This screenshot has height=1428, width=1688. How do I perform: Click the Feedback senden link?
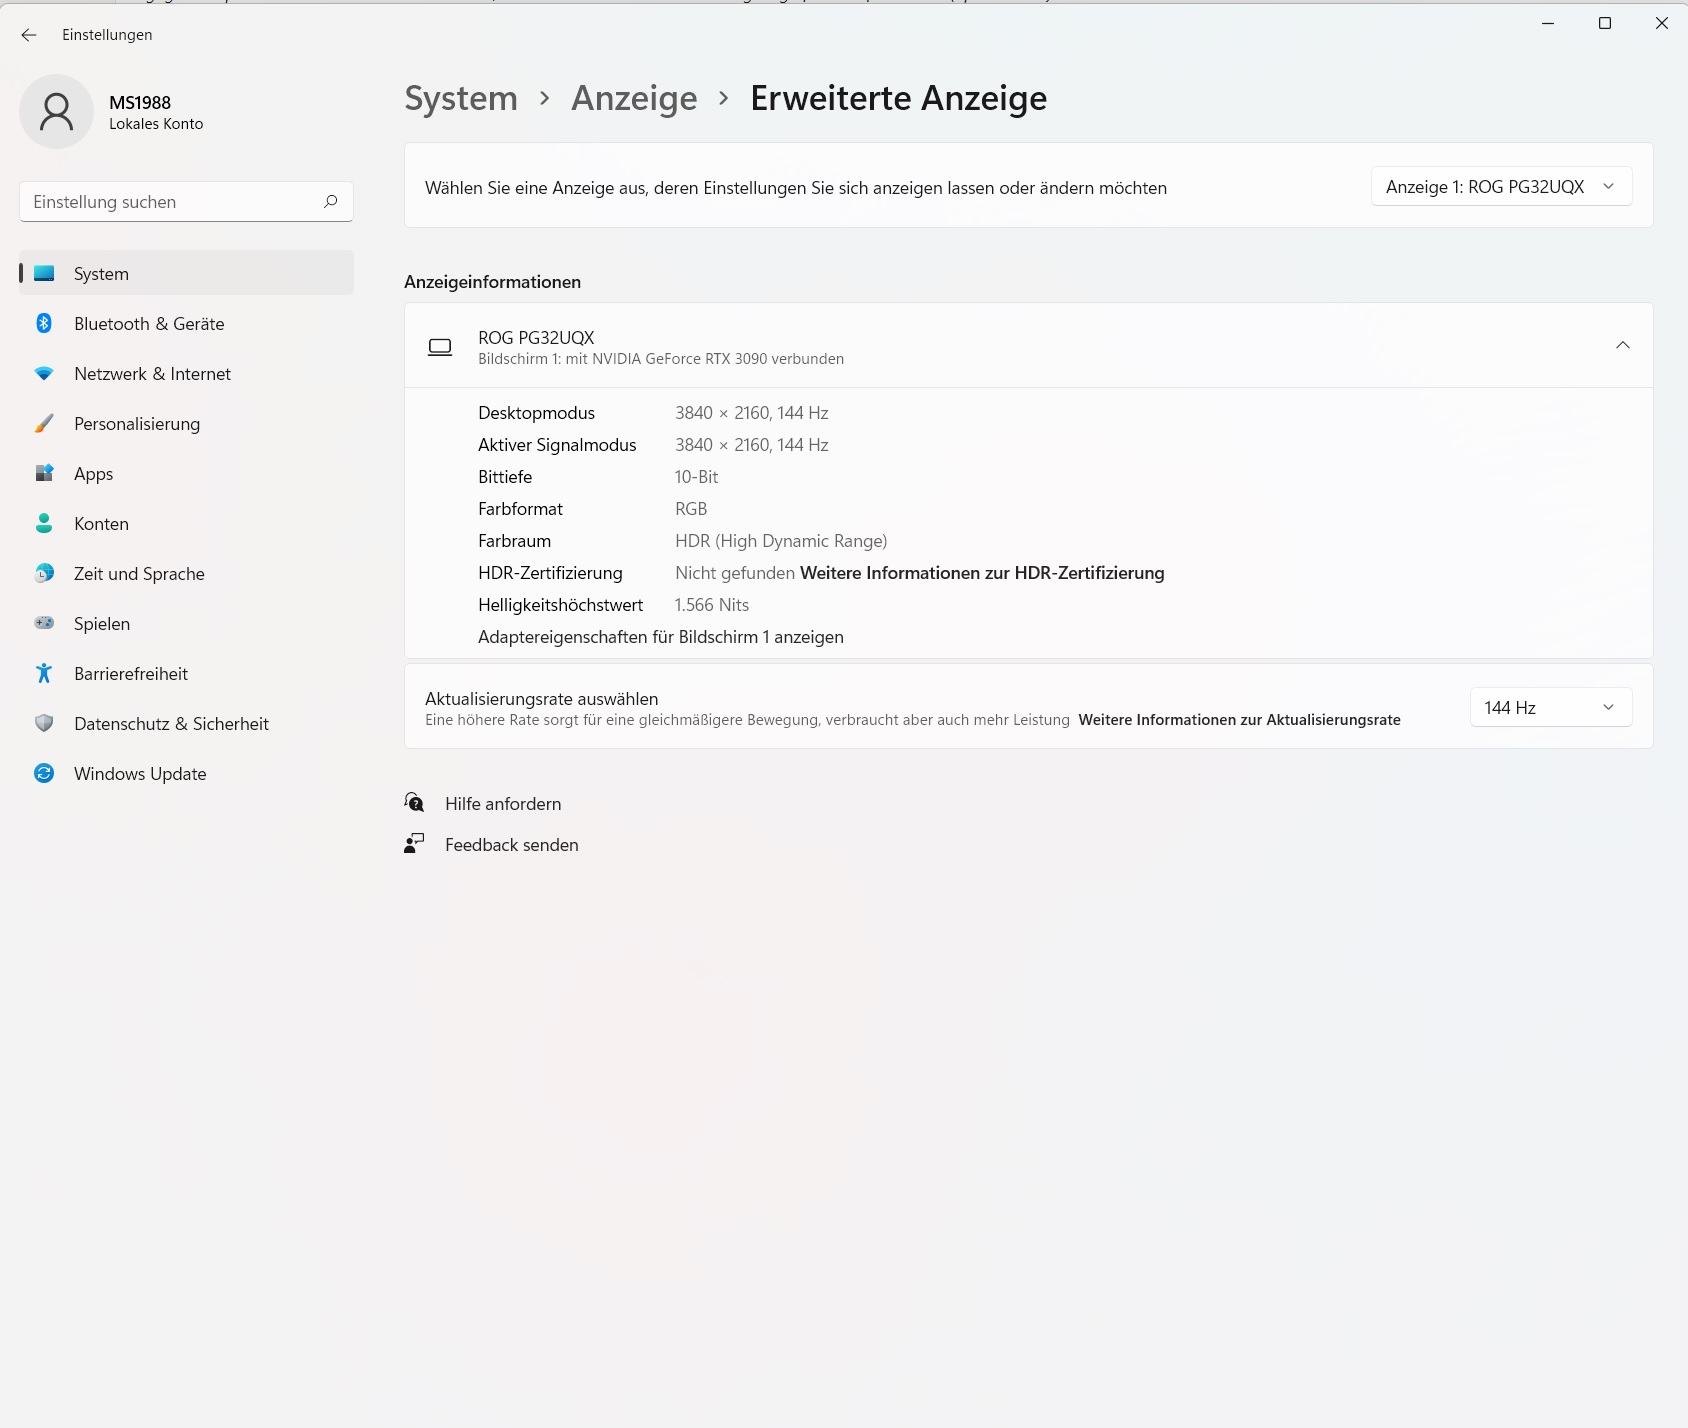512,845
